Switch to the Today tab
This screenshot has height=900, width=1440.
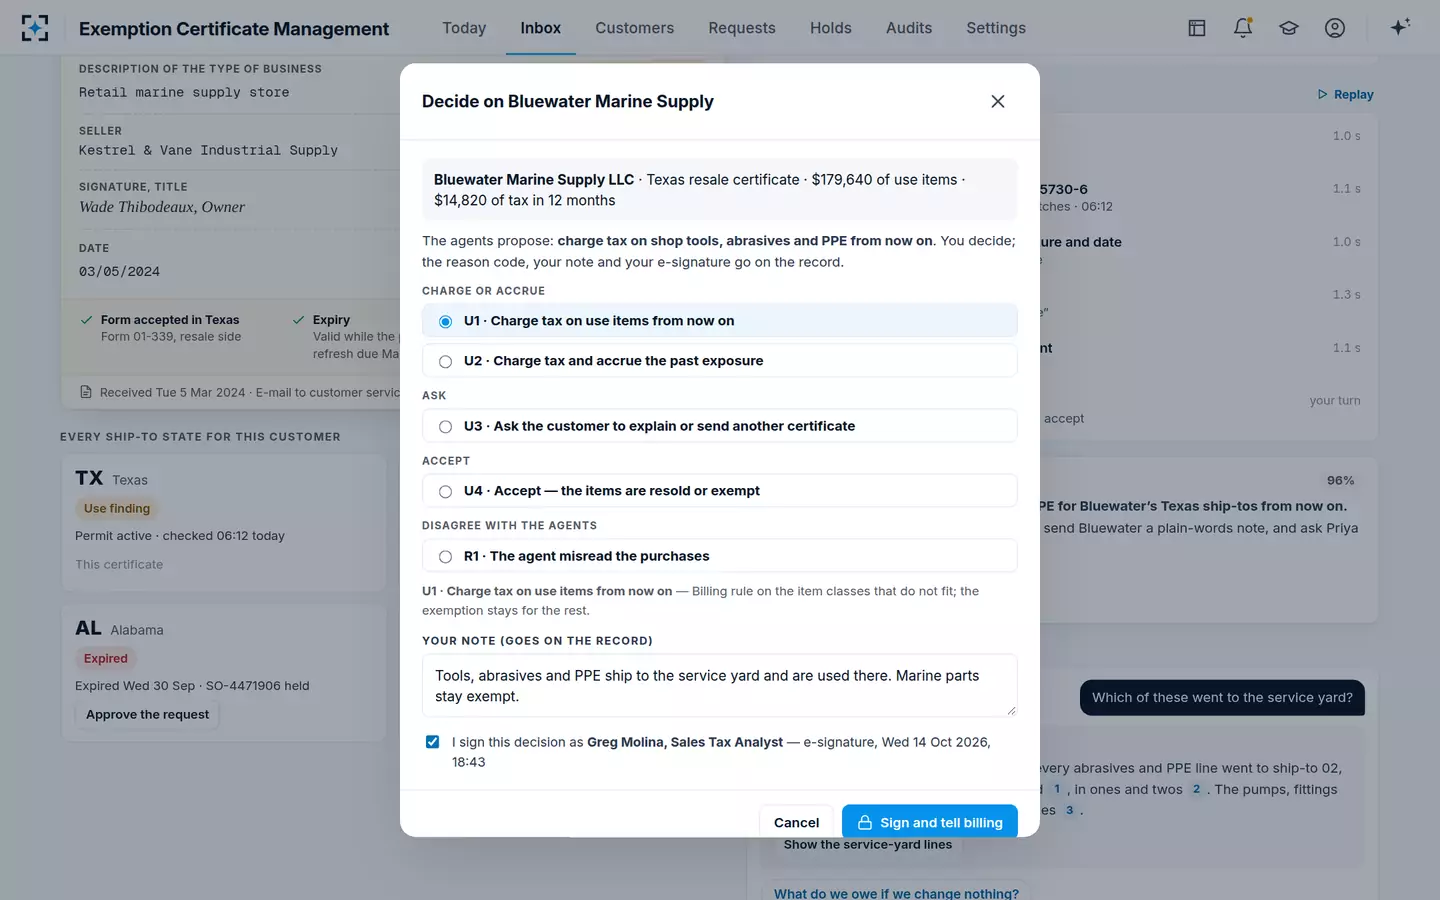click(x=464, y=28)
